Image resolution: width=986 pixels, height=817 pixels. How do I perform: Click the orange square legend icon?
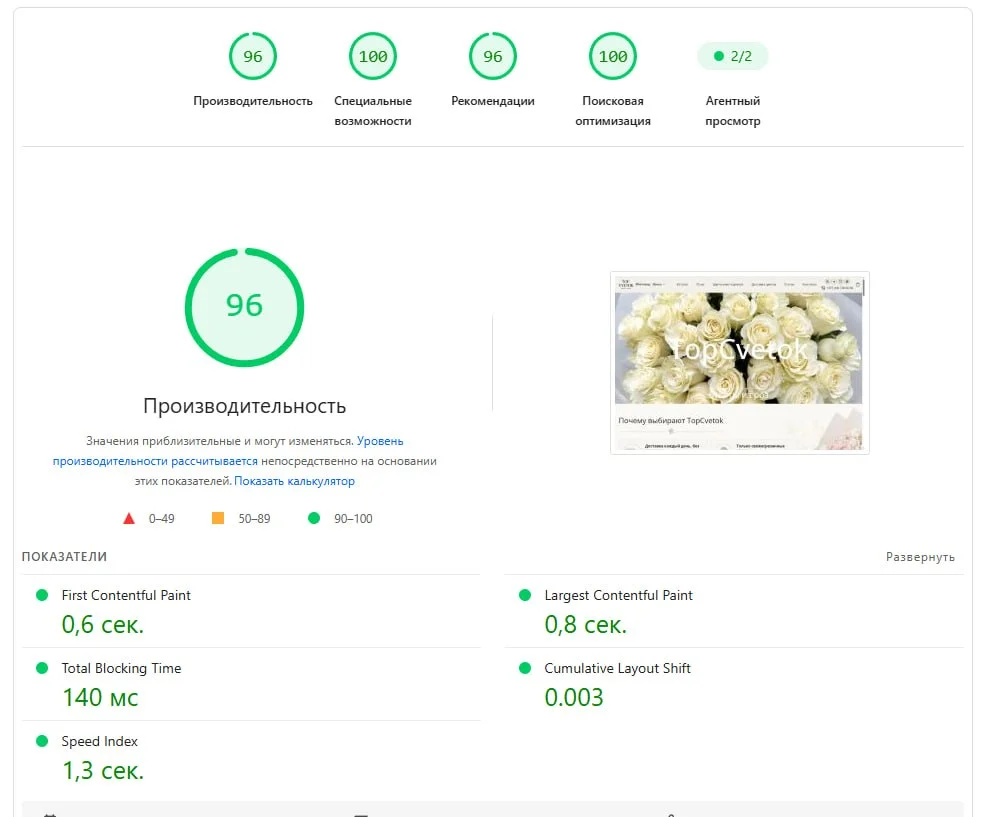click(218, 518)
